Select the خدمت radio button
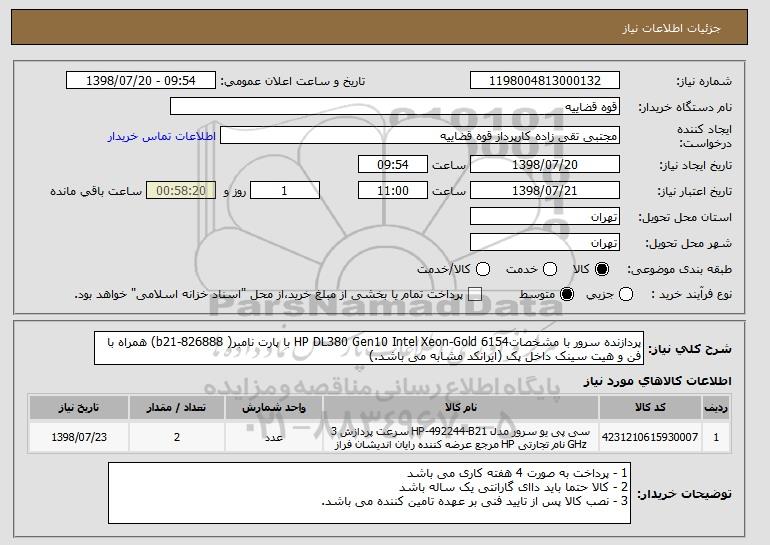This screenshot has height=545, width=770. point(550,269)
